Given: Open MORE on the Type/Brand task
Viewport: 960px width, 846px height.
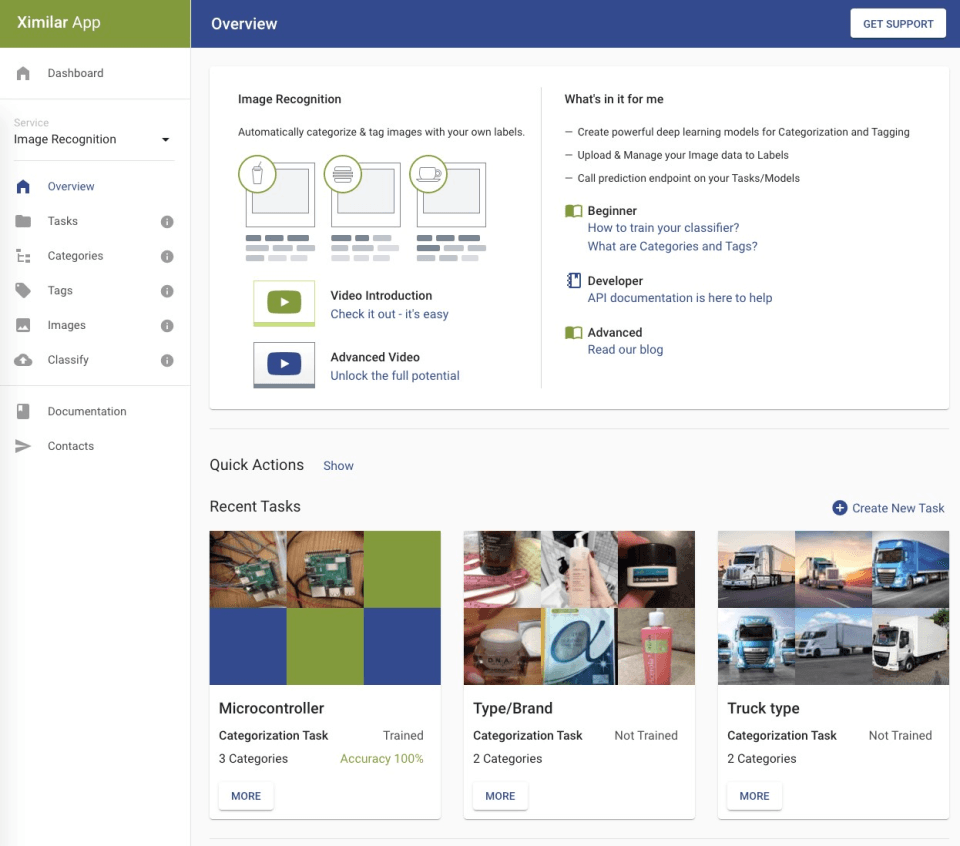Looking at the screenshot, I should (500, 796).
